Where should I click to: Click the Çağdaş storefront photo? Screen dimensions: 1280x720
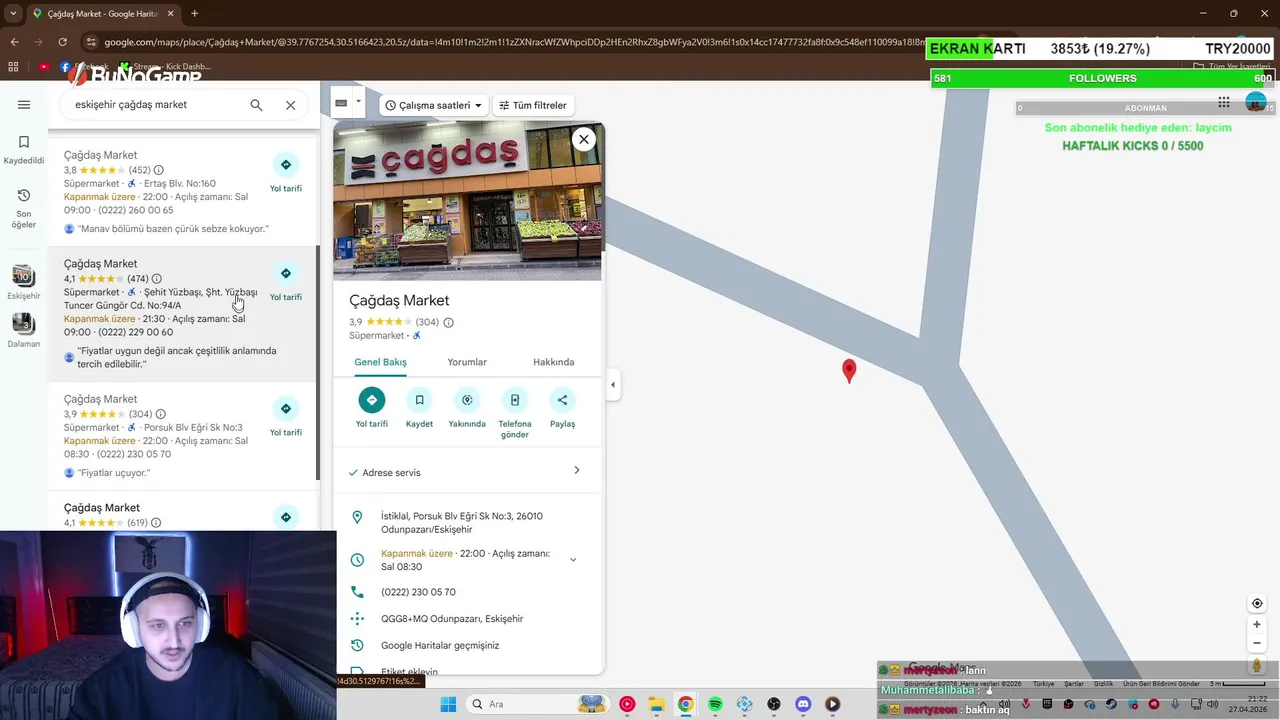pyautogui.click(x=467, y=201)
